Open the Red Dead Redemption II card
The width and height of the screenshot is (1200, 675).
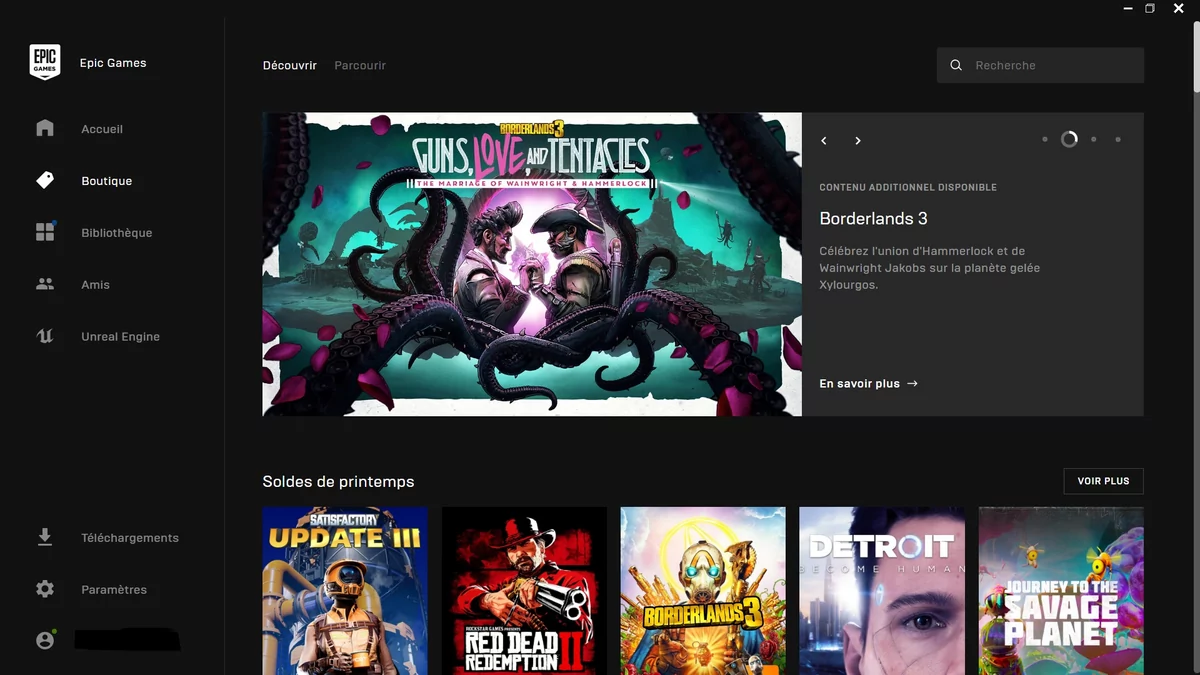[x=524, y=591]
